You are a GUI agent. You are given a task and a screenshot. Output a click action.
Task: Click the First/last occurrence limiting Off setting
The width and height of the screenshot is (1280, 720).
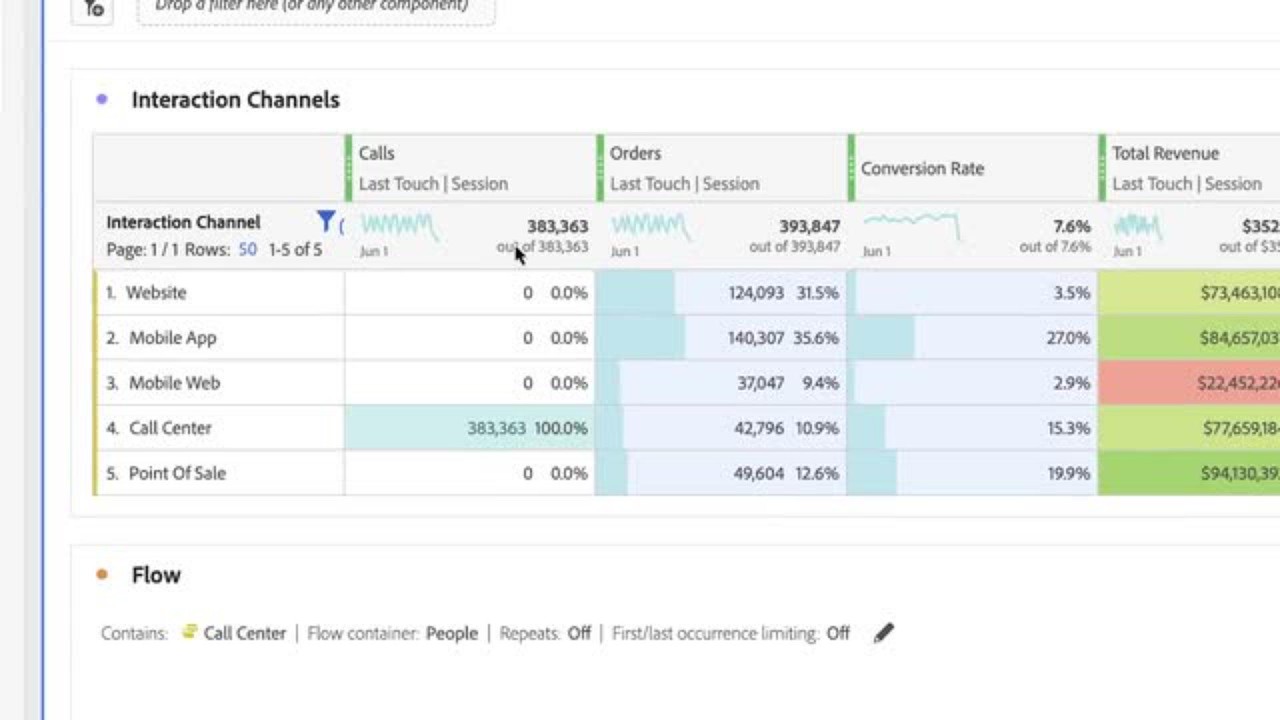(x=838, y=633)
